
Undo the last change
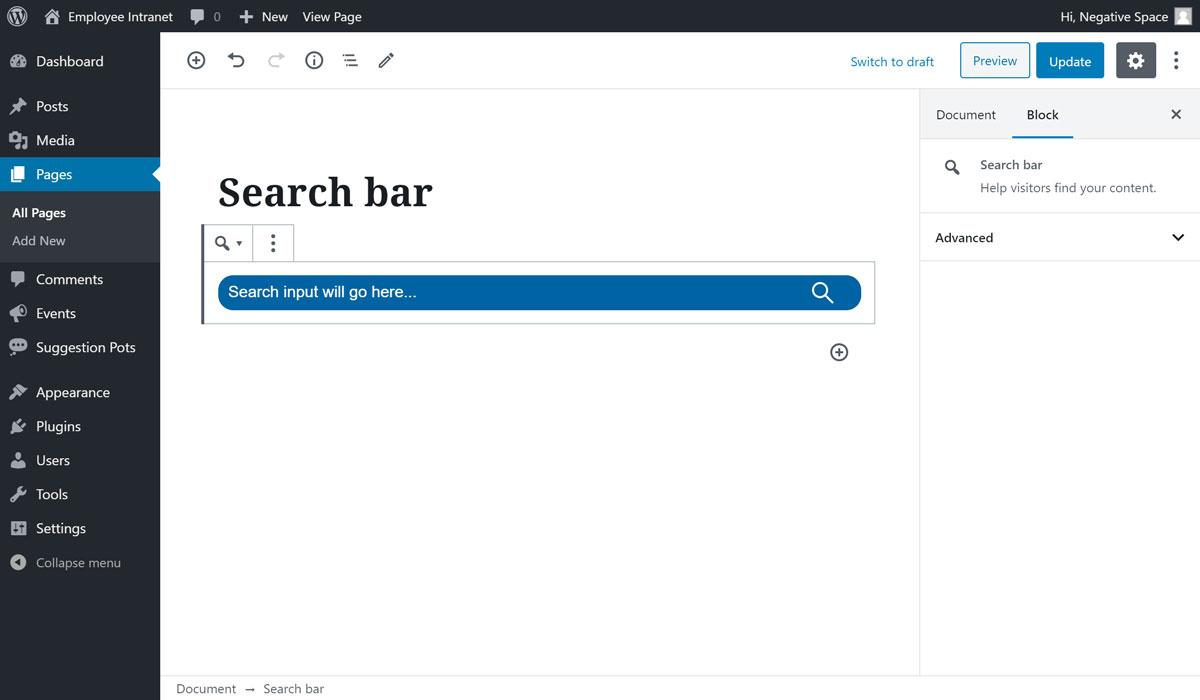[x=236, y=60]
